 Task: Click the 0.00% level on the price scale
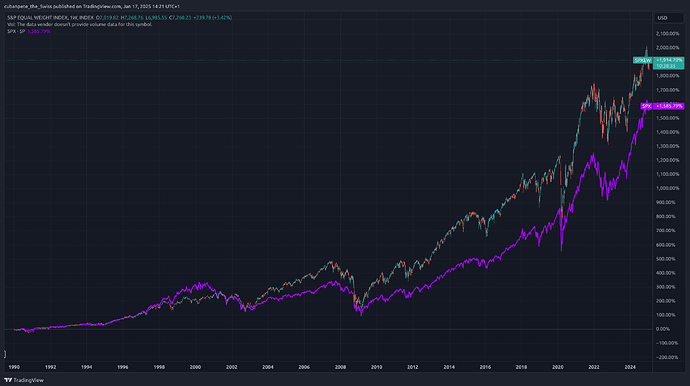[x=663, y=329]
